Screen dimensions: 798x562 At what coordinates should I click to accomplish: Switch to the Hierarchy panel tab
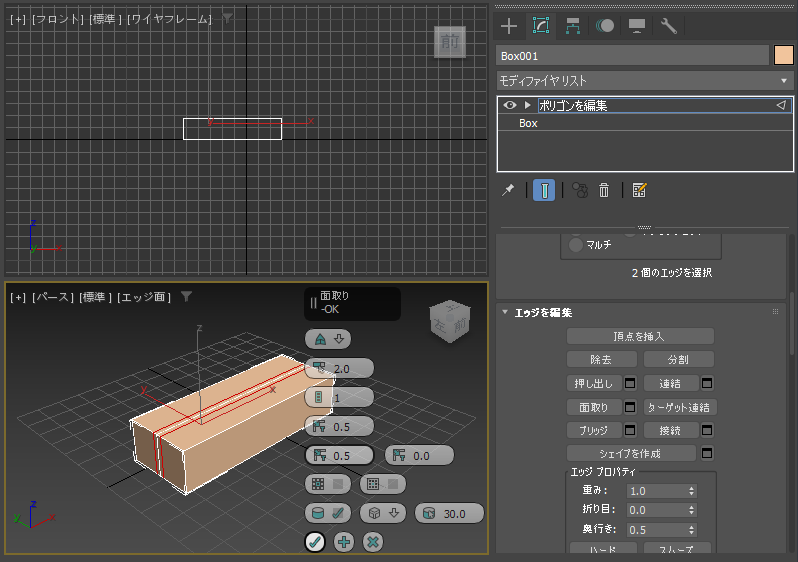[573, 26]
